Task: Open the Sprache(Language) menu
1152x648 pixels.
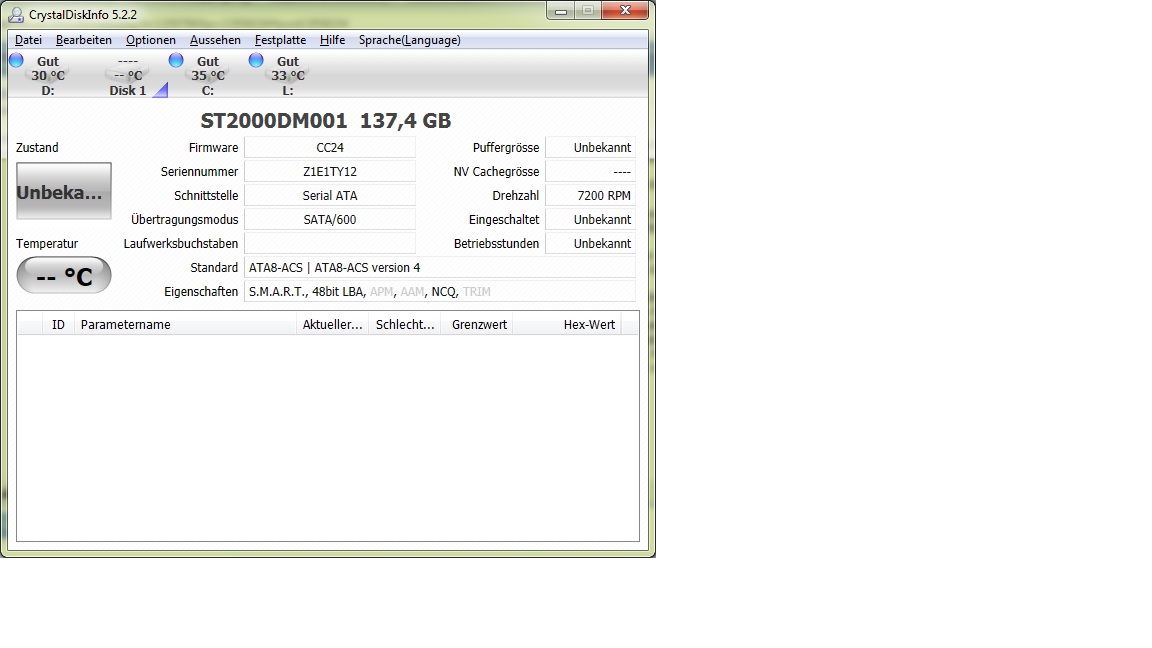Action: point(409,40)
